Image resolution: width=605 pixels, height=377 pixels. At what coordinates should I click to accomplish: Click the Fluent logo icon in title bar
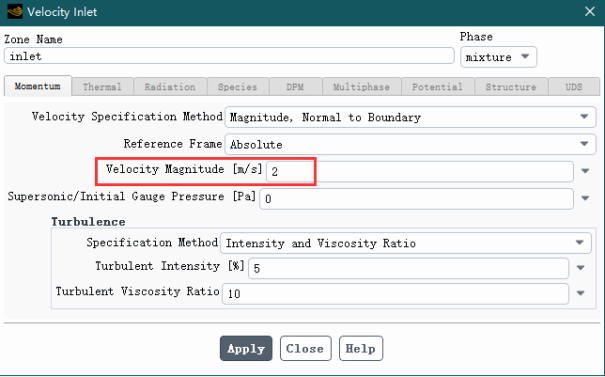(15, 12)
